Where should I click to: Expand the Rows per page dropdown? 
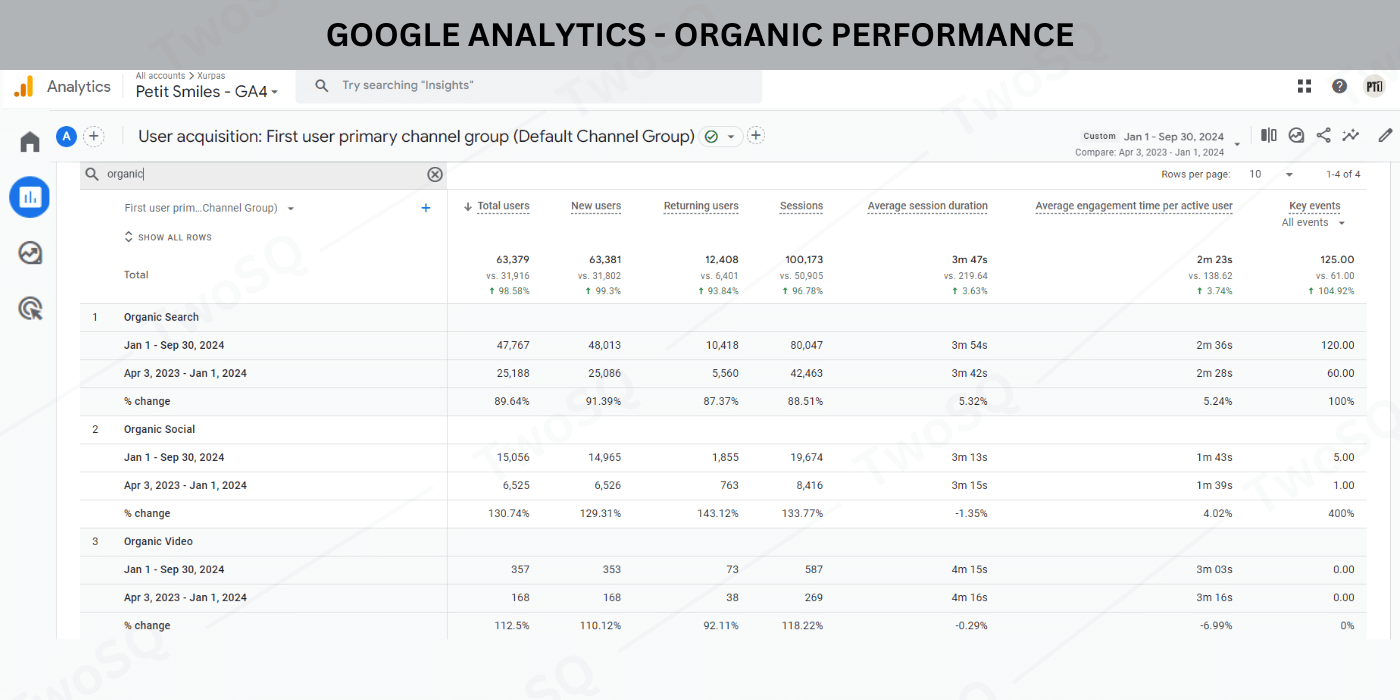point(1270,174)
